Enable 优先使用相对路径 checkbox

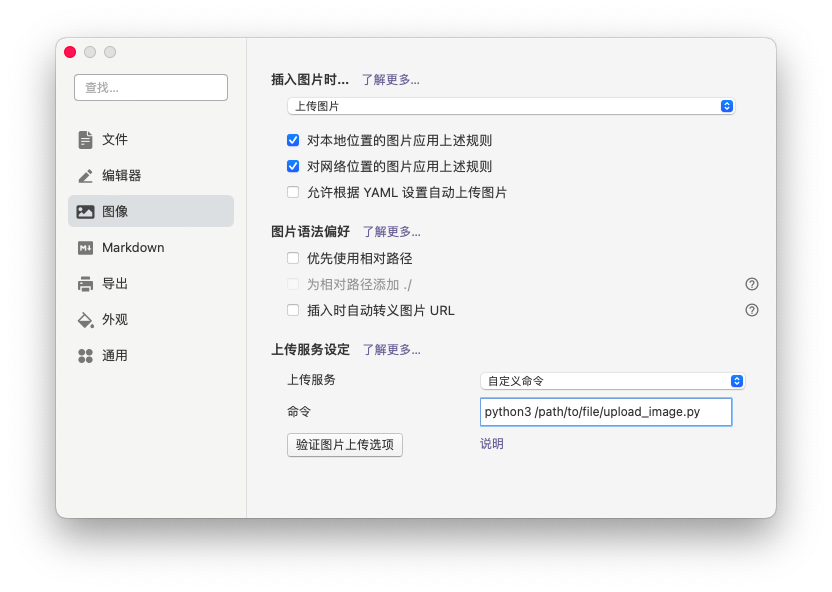click(293, 258)
